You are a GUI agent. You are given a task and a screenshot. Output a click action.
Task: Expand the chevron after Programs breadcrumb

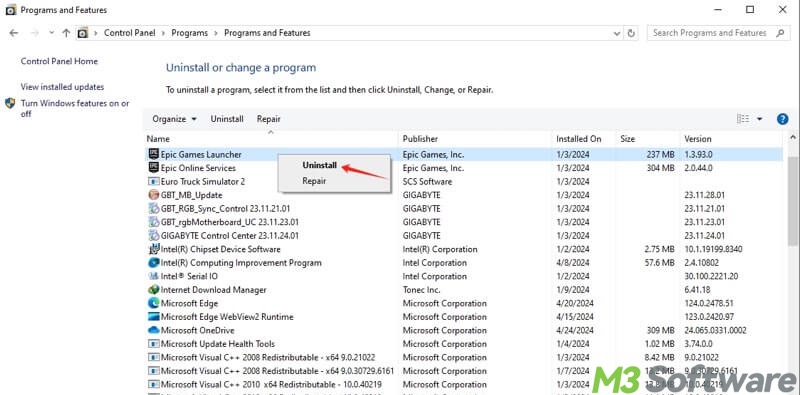click(x=216, y=33)
